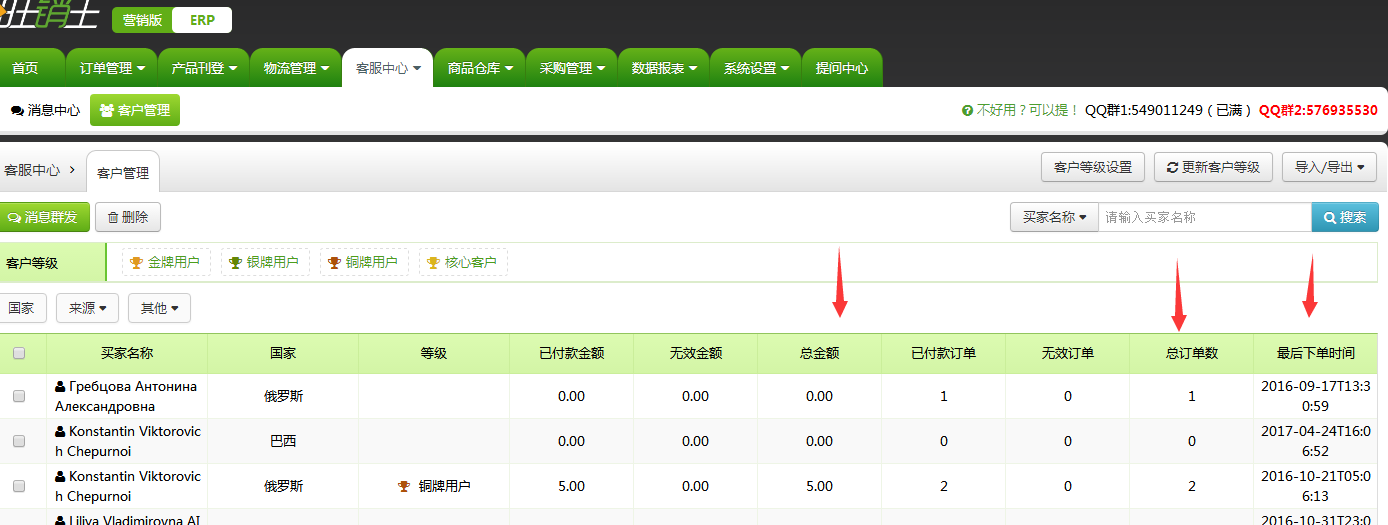
Task: Click the 等级 column header
Action: click(x=433, y=353)
